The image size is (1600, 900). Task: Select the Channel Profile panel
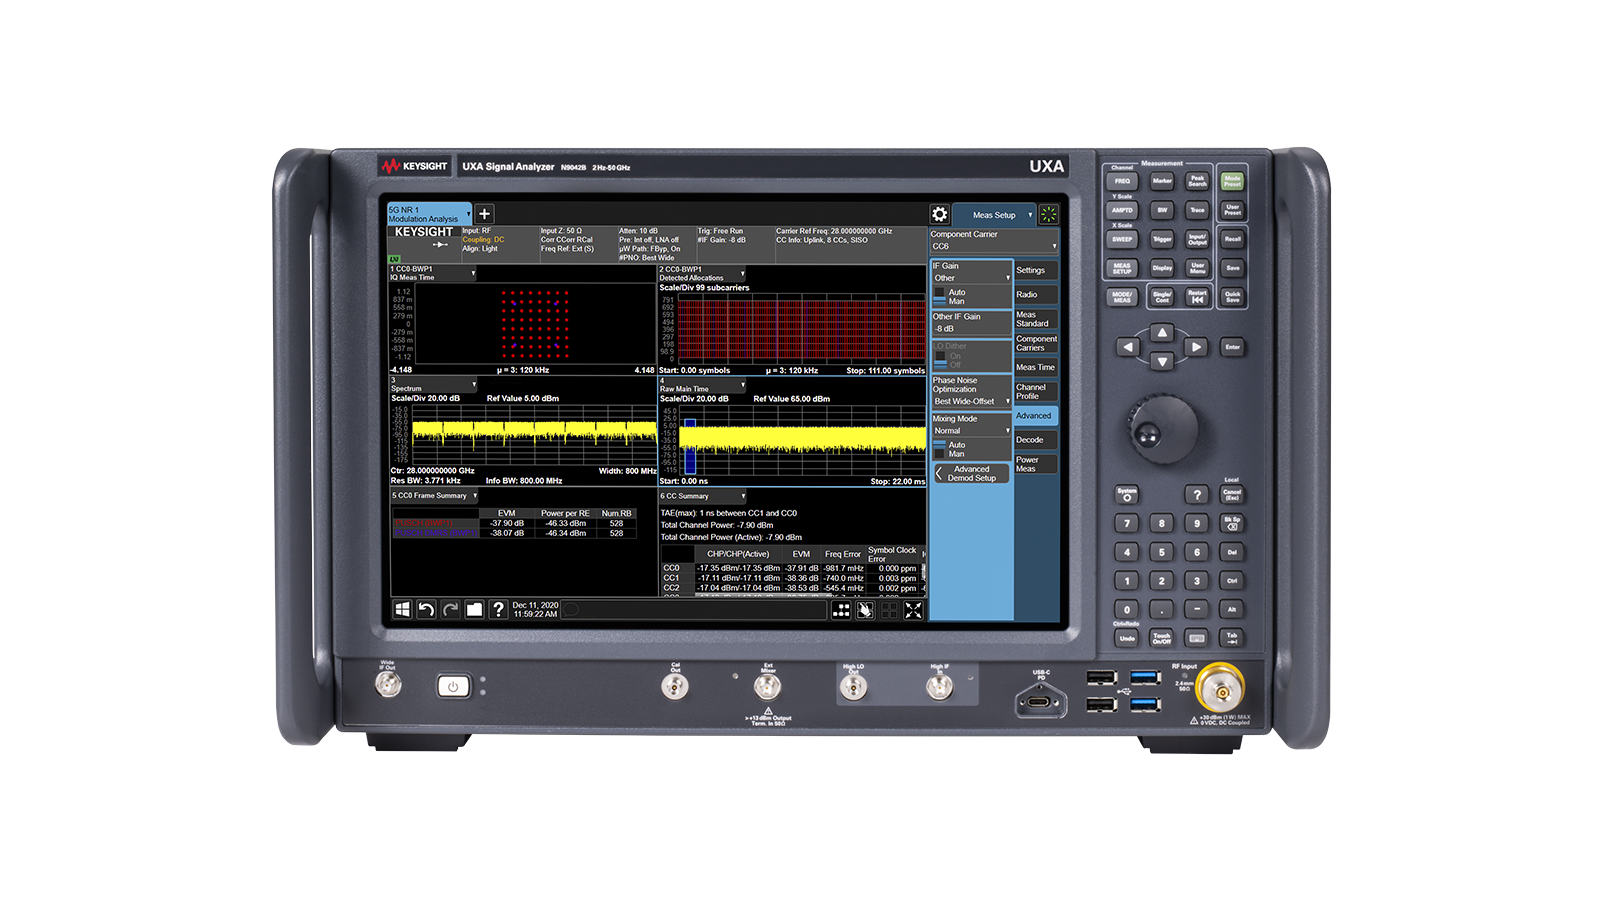coord(1036,391)
